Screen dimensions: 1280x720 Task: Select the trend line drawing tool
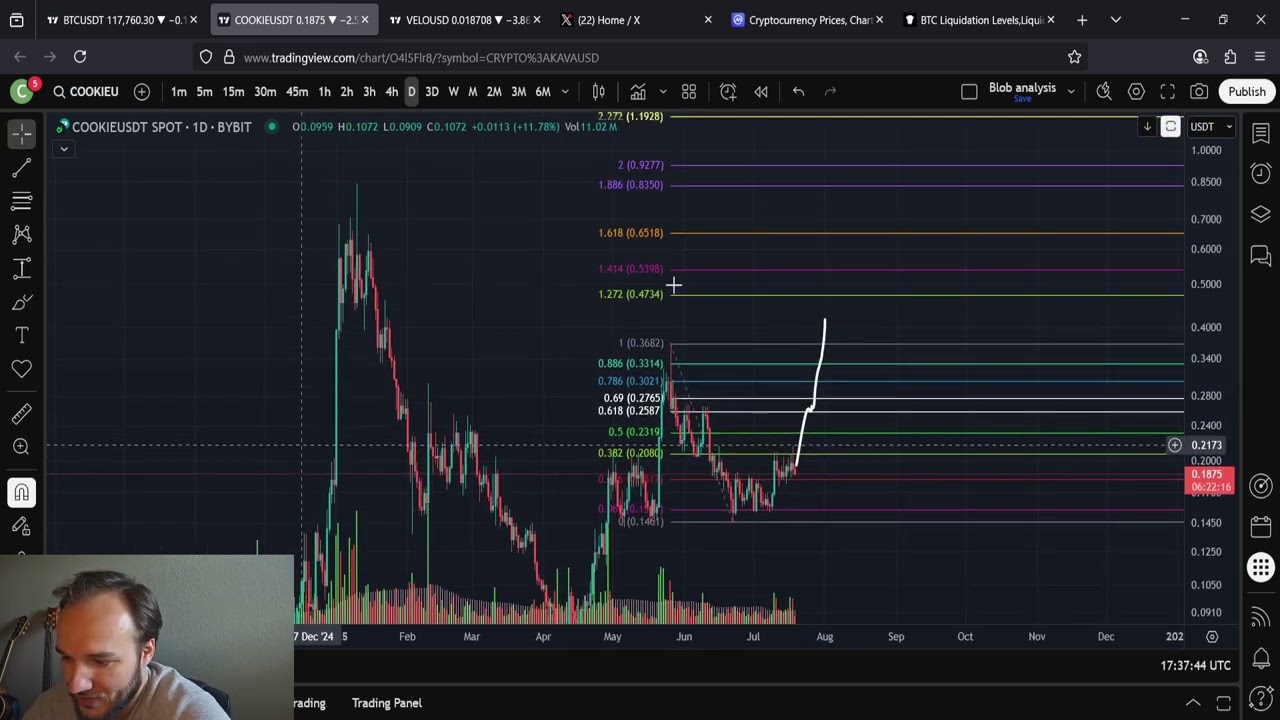[22, 167]
